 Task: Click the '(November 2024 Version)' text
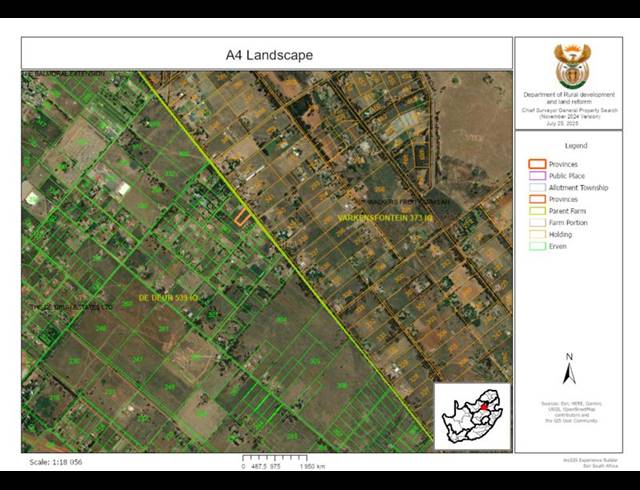pos(569,117)
